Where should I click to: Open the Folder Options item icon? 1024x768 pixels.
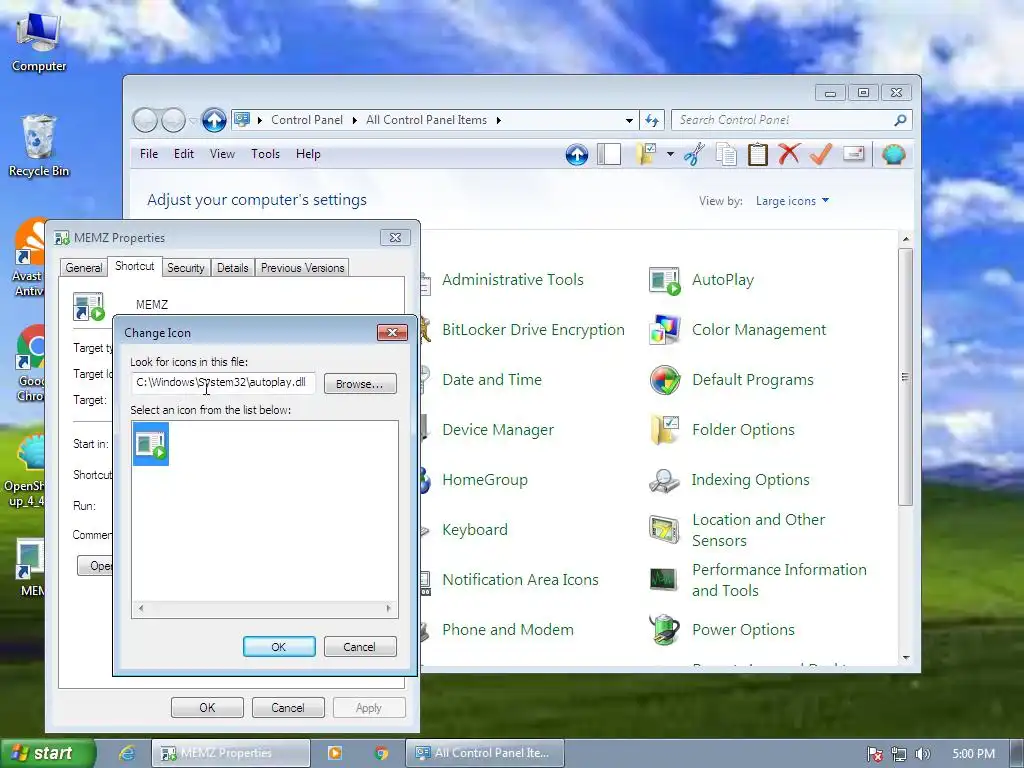pos(665,430)
